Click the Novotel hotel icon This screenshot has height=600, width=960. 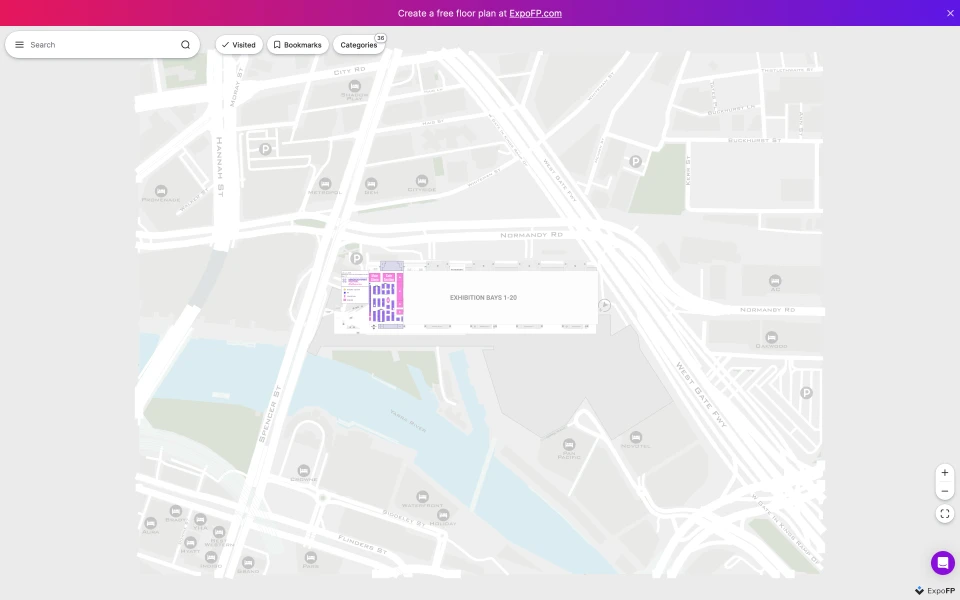pos(636,437)
